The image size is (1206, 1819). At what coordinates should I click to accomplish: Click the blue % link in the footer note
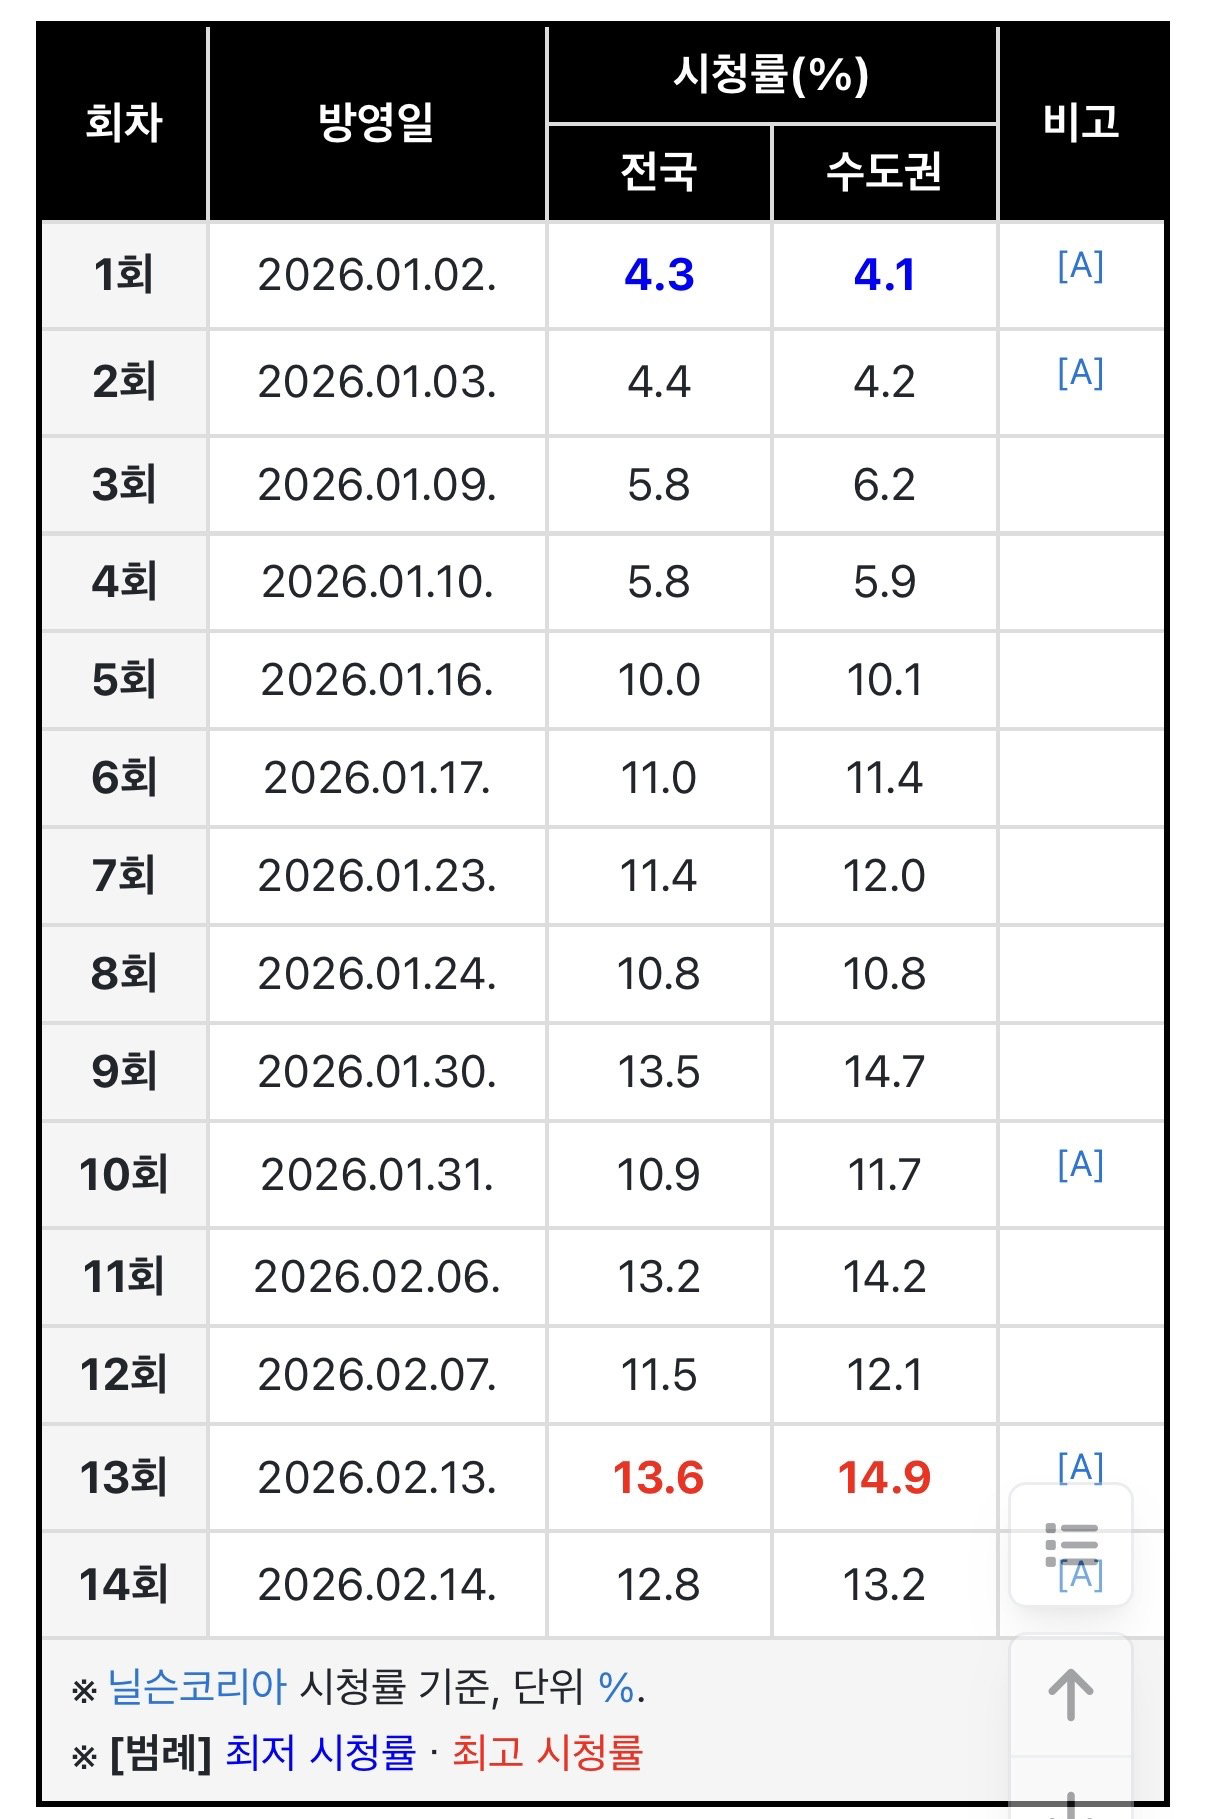point(616,1687)
